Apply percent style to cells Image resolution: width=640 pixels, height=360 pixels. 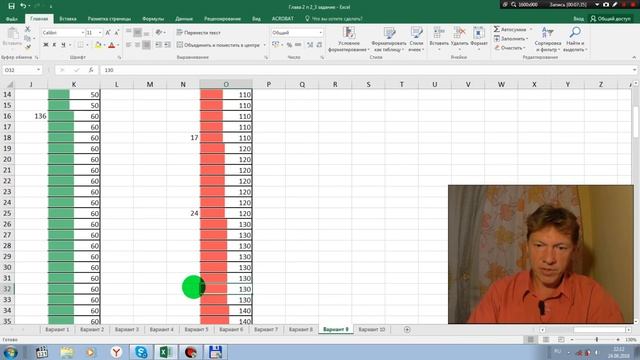(x=289, y=45)
